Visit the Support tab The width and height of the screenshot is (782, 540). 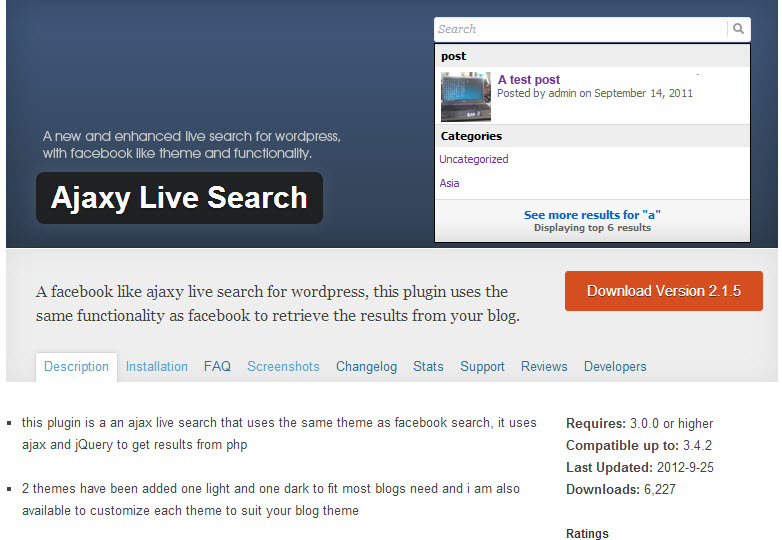[x=482, y=366]
